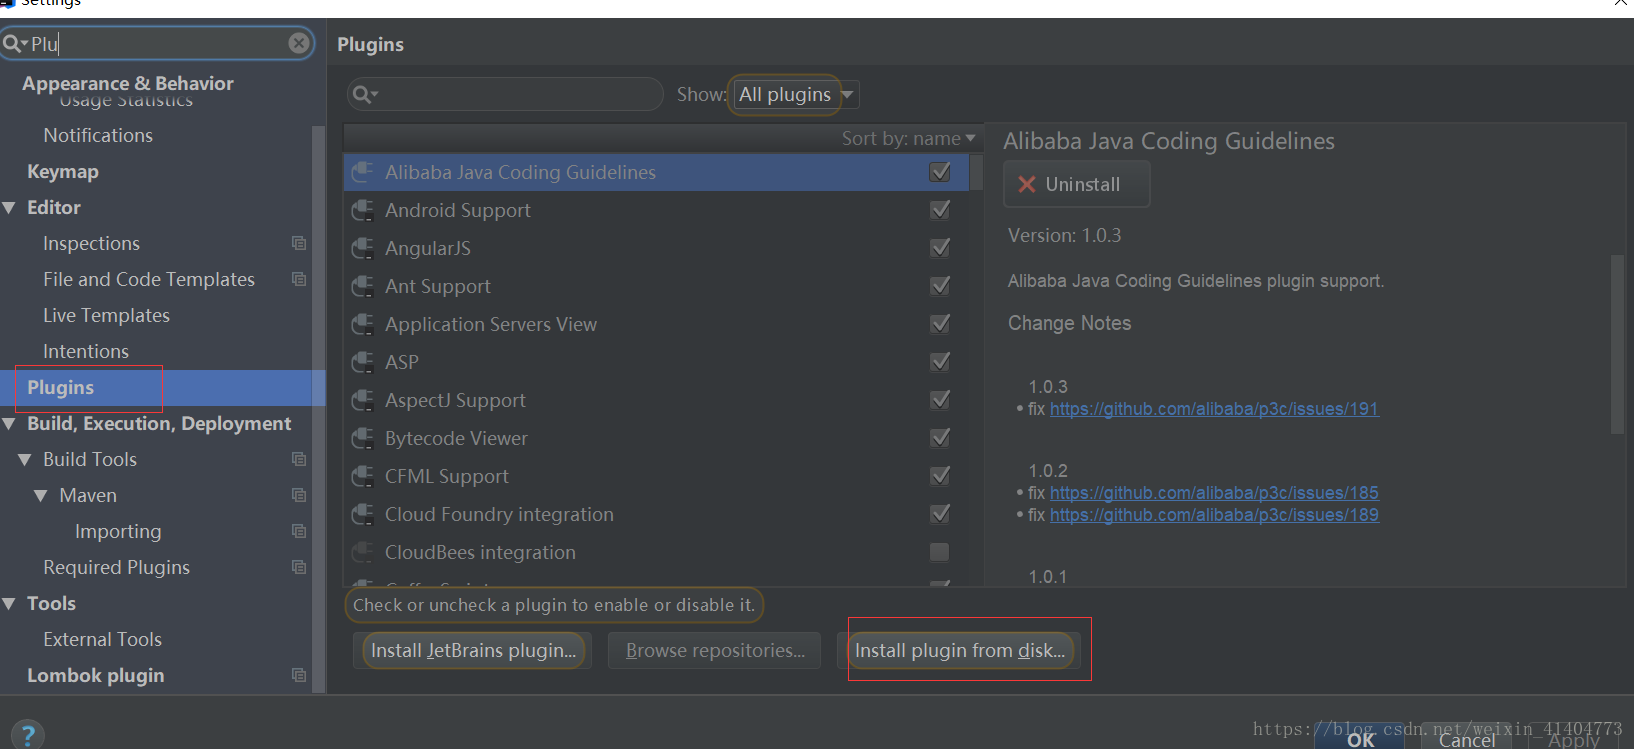
Task: Click the Ant Support plugin icon
Action: 363,286
